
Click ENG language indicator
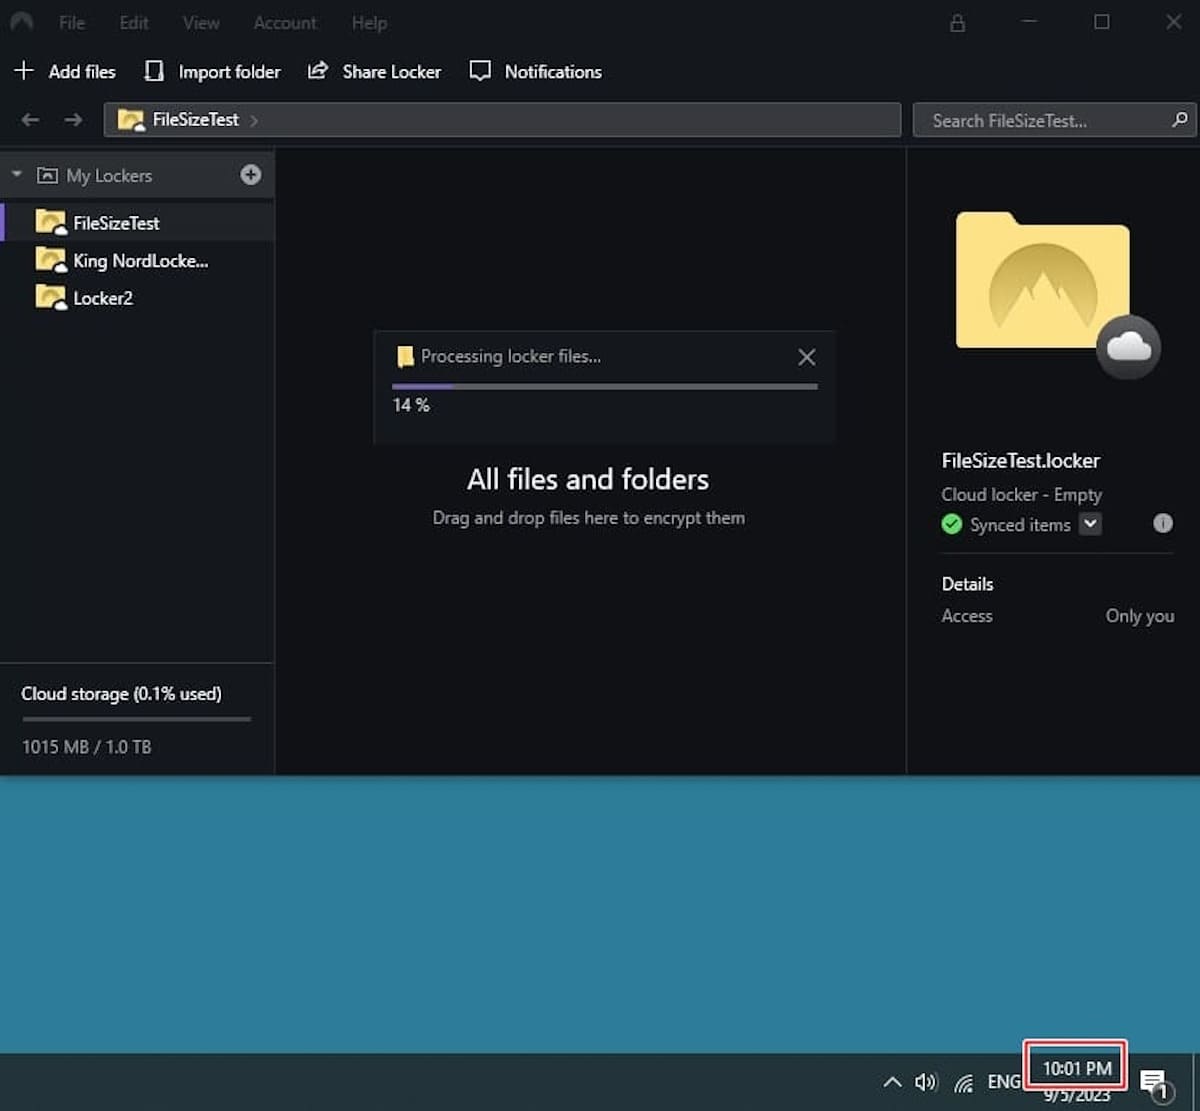coord(1004,1082)
